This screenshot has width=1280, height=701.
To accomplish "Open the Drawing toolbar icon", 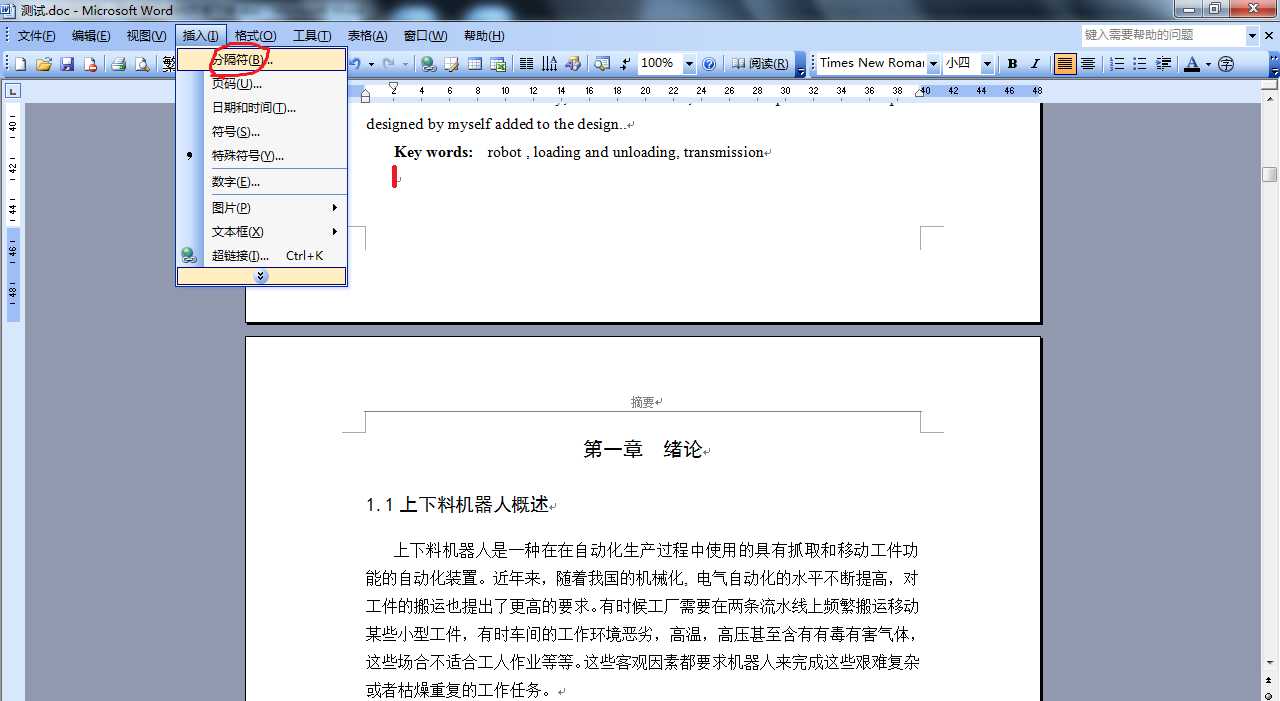I will coord(573,64).
